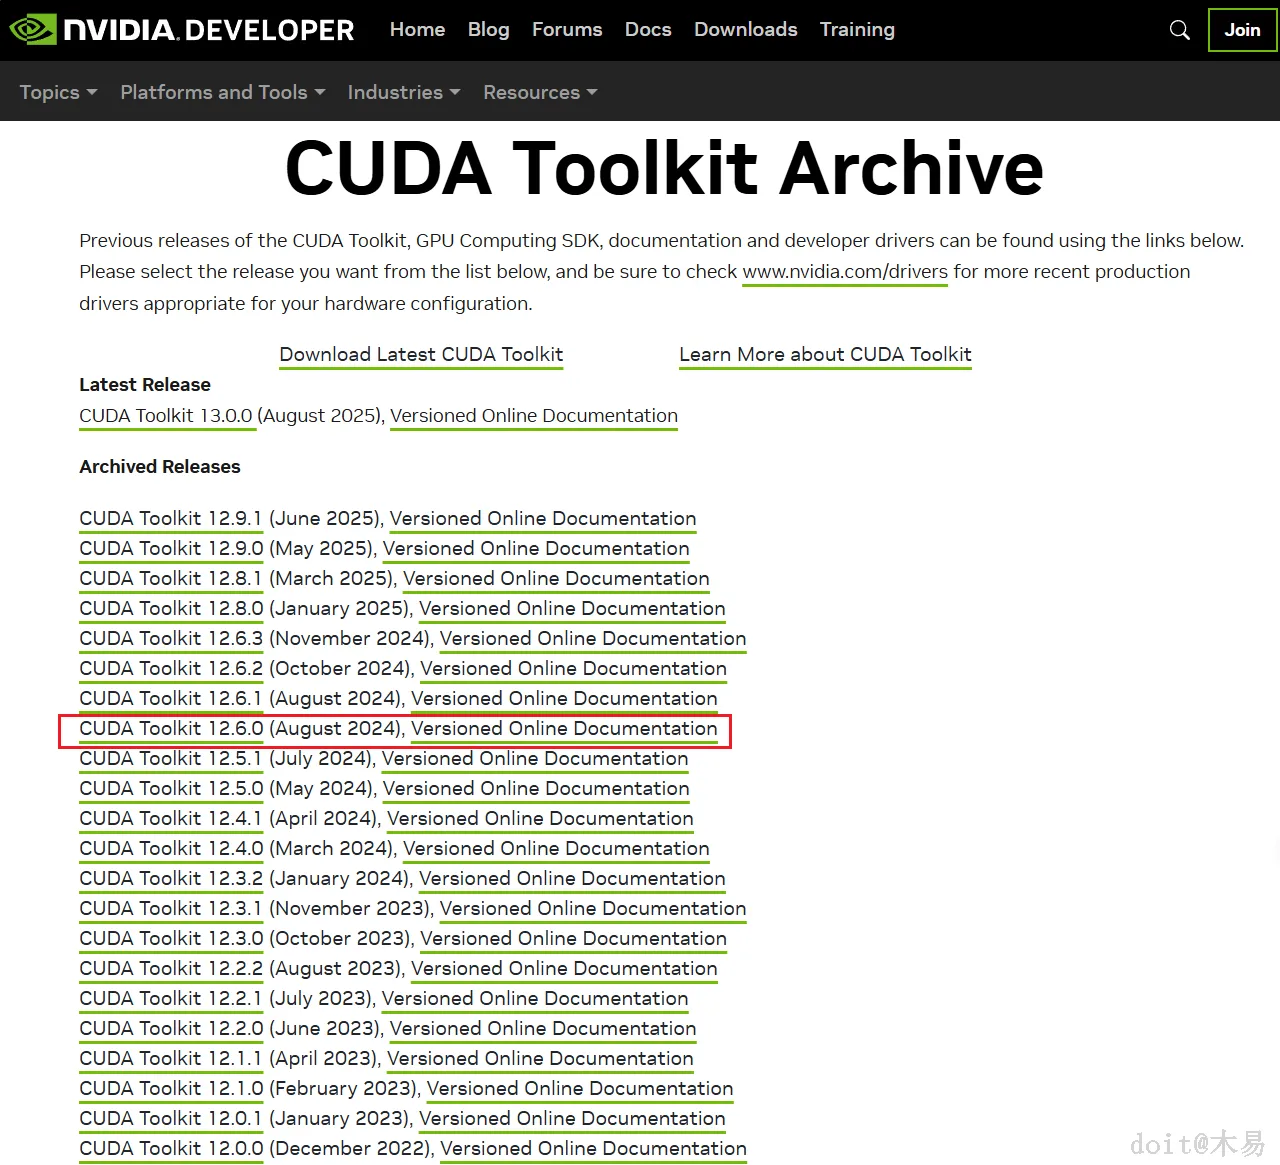This screenshot has height=1165, width=1280.
Task: Open CUDA Toolkit 12.4.0 link
Action: click(x=171, y=849)
